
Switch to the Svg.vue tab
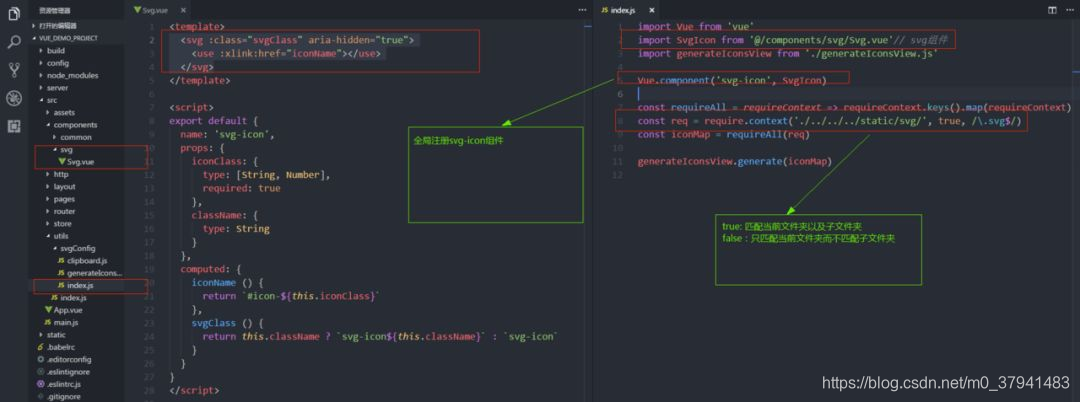(155, 10)
